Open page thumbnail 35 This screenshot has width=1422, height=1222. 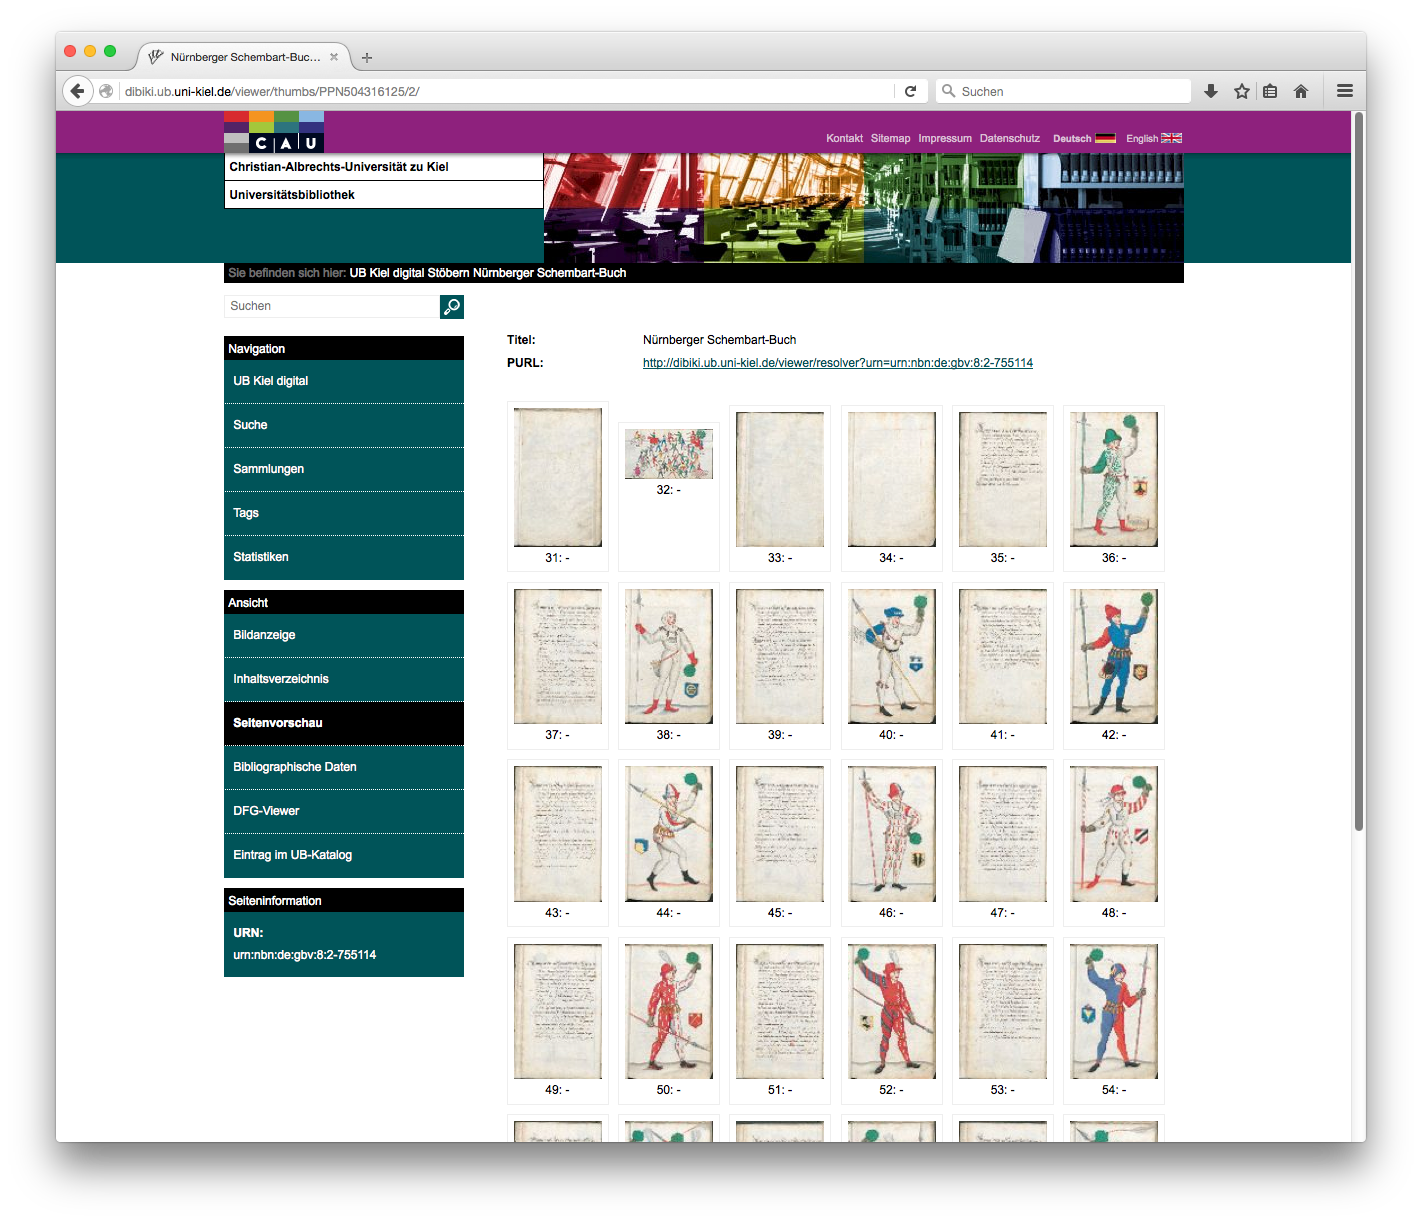(1003, 479)
